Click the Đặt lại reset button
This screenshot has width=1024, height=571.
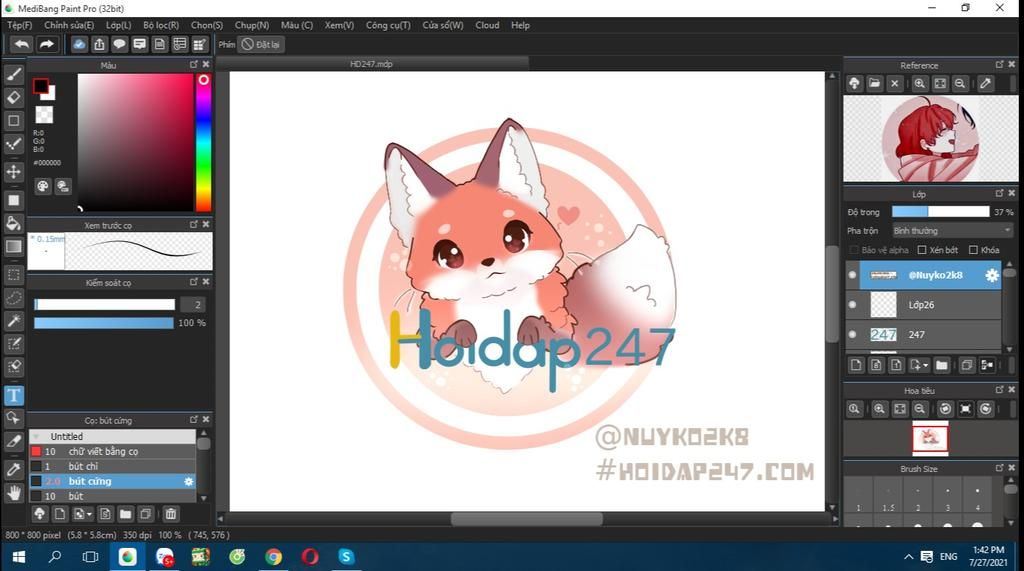point(261,44)
